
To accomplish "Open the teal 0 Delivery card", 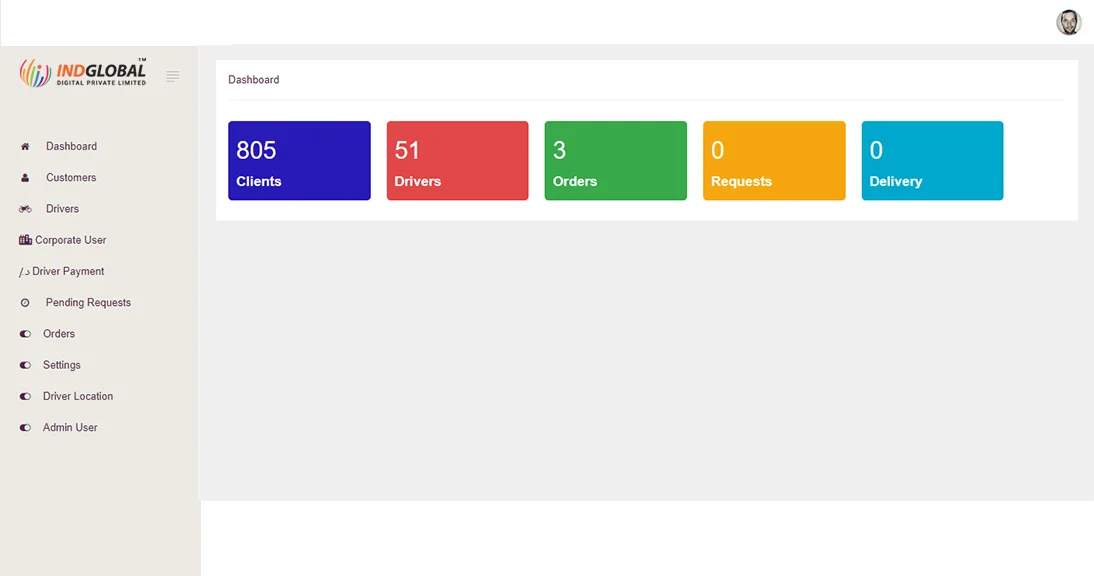I will coord(932,161).
